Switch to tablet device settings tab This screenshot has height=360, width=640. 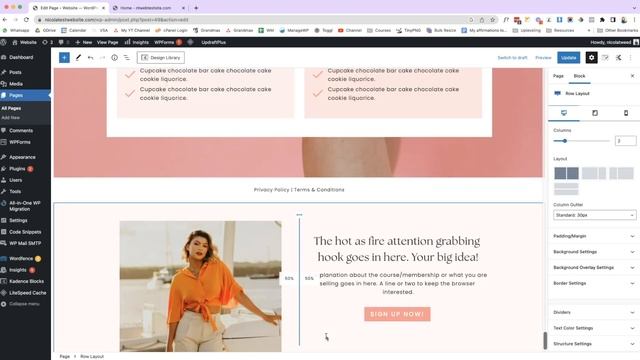tap(595, 113)
